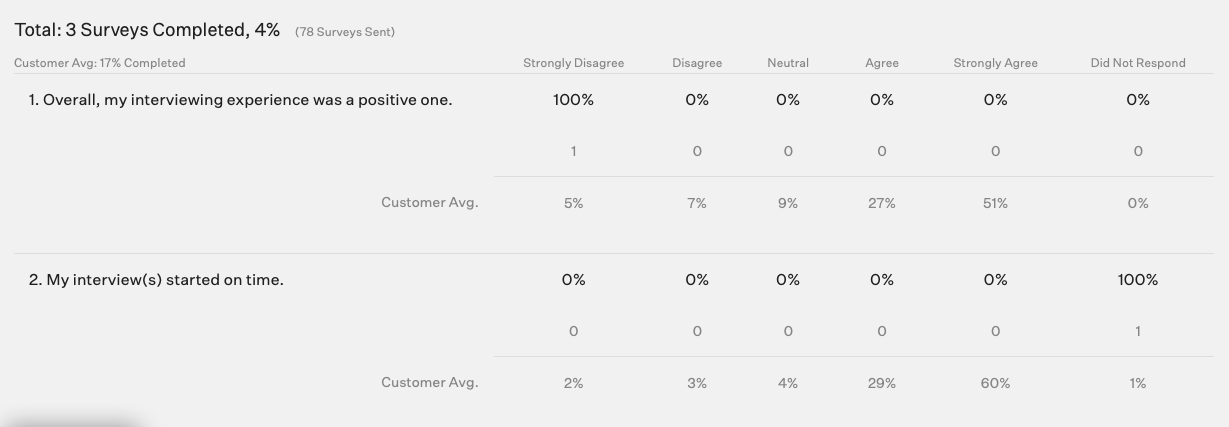Screen dimensions: 1229x427
Task: Select question 2 about interviews starting on time
Action: [x=156, y=280]
